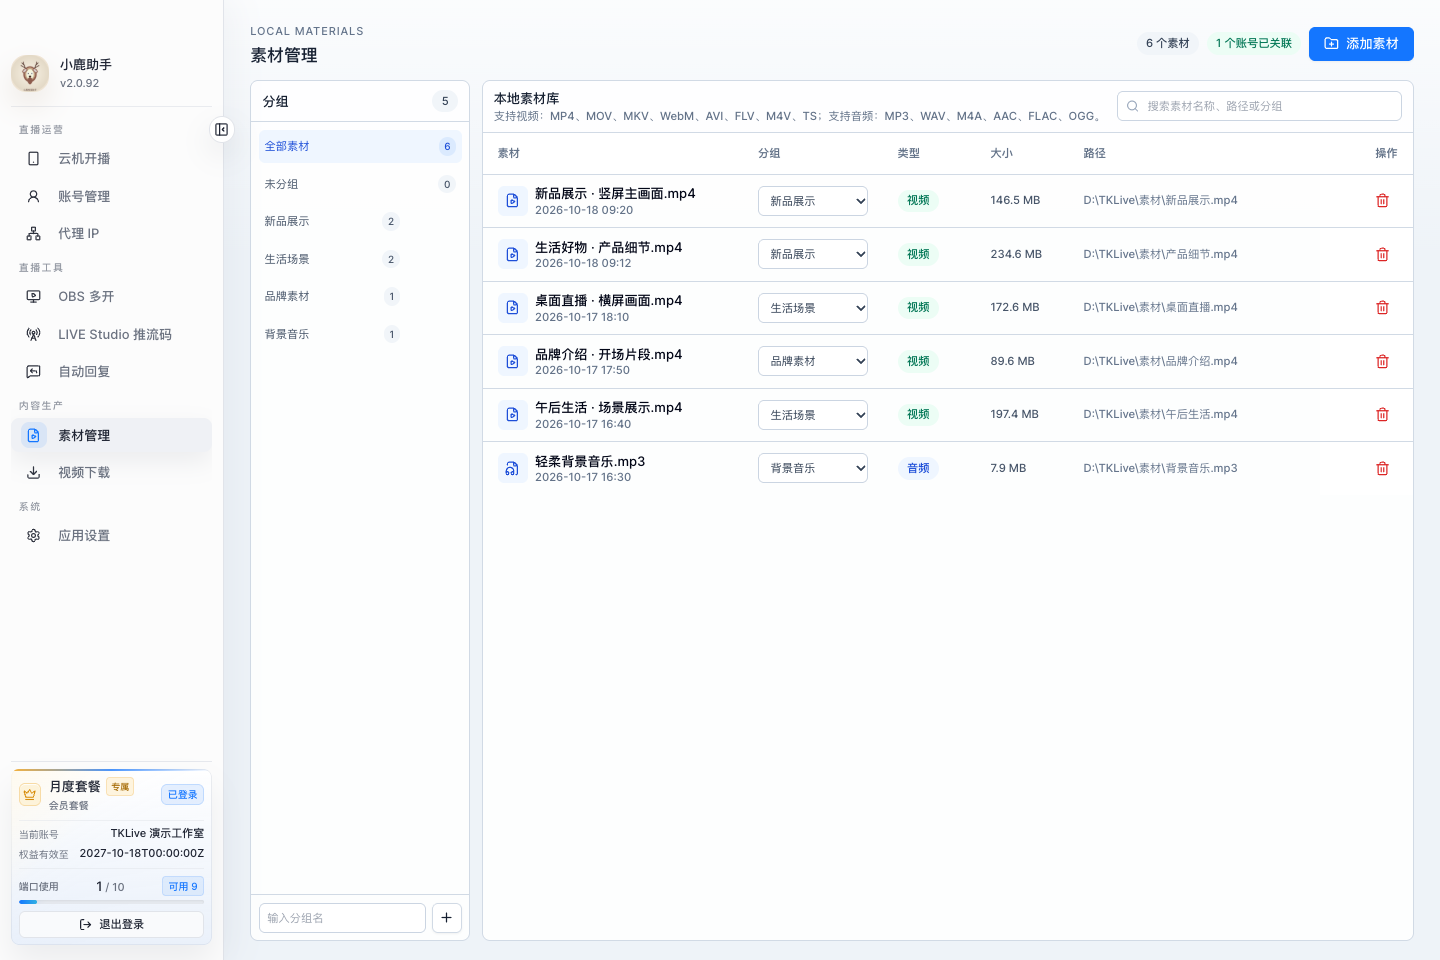Open group dropdown for 新品展示 · 竖屏主画面.mp4
Viewport: 1440px width, 960px height.
(813, 201)
